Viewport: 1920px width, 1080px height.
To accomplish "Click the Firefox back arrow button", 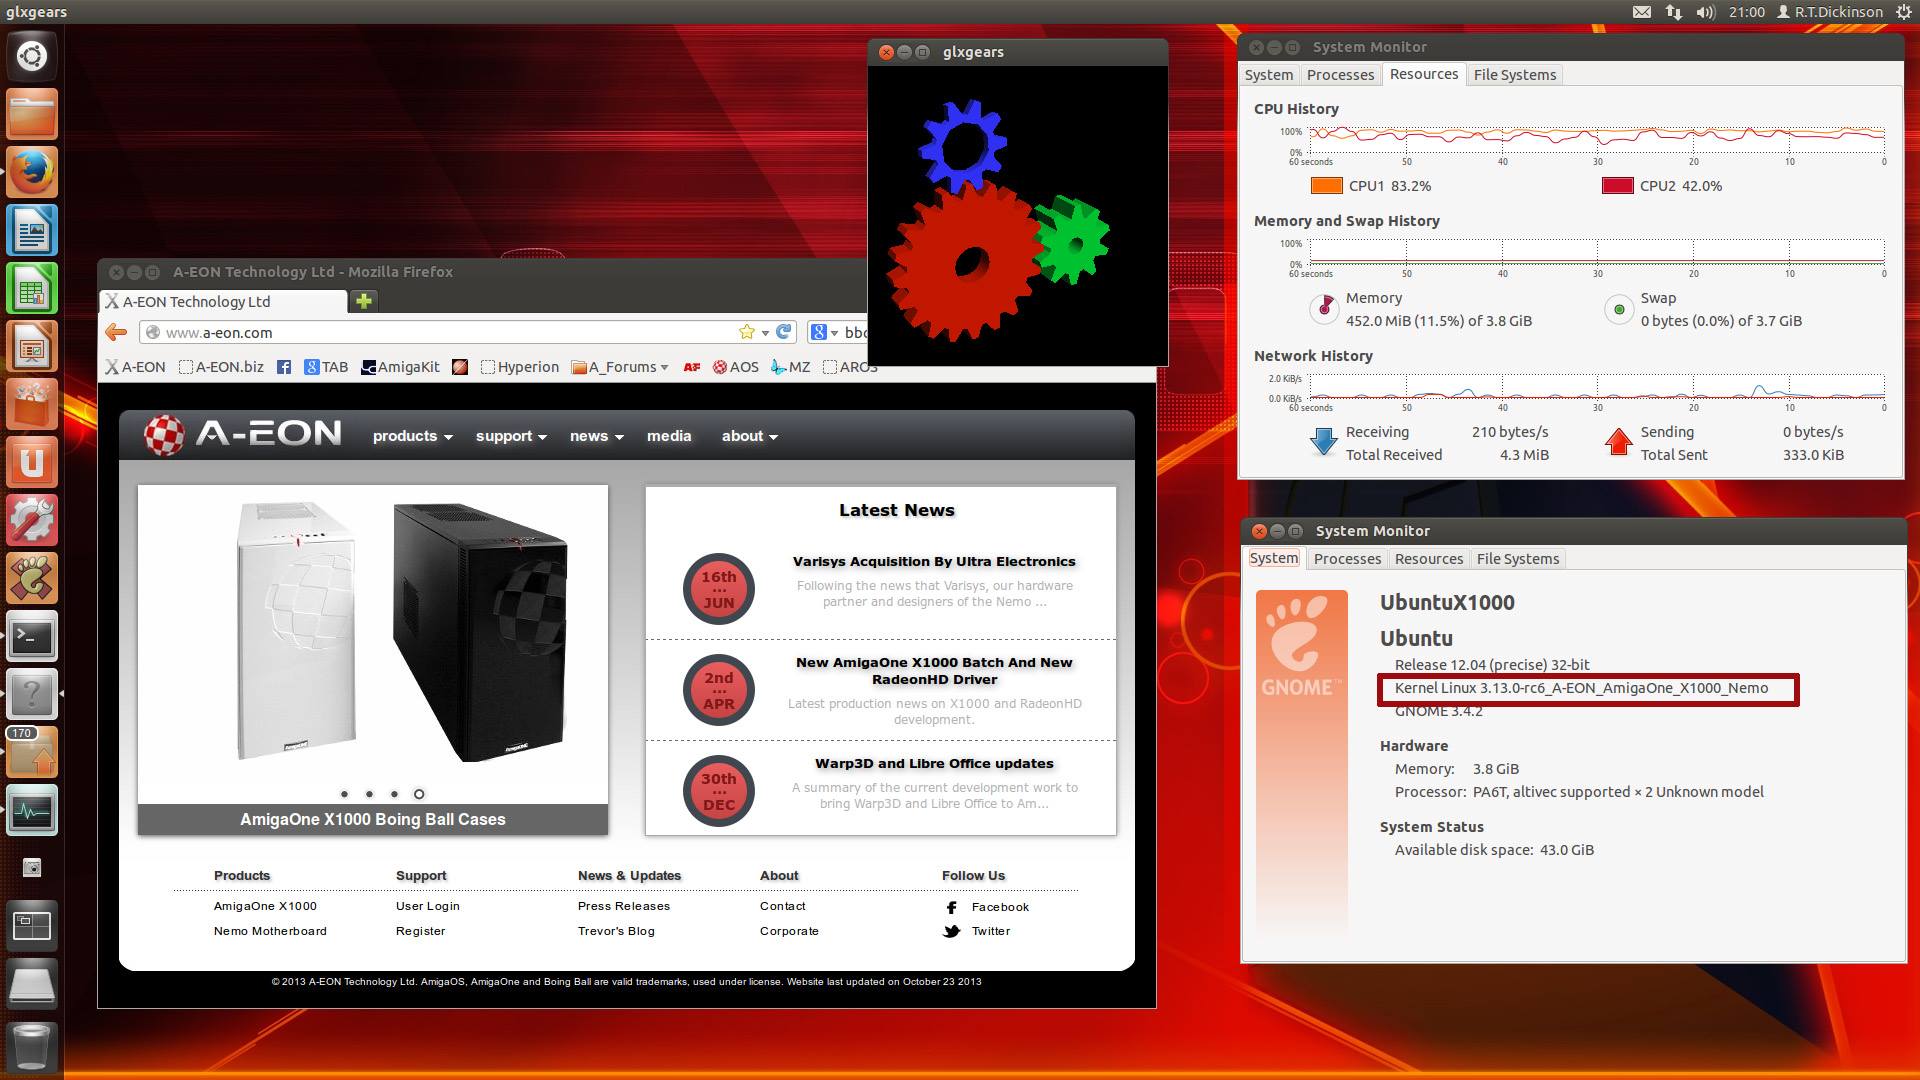I will [x=116, y=332].
